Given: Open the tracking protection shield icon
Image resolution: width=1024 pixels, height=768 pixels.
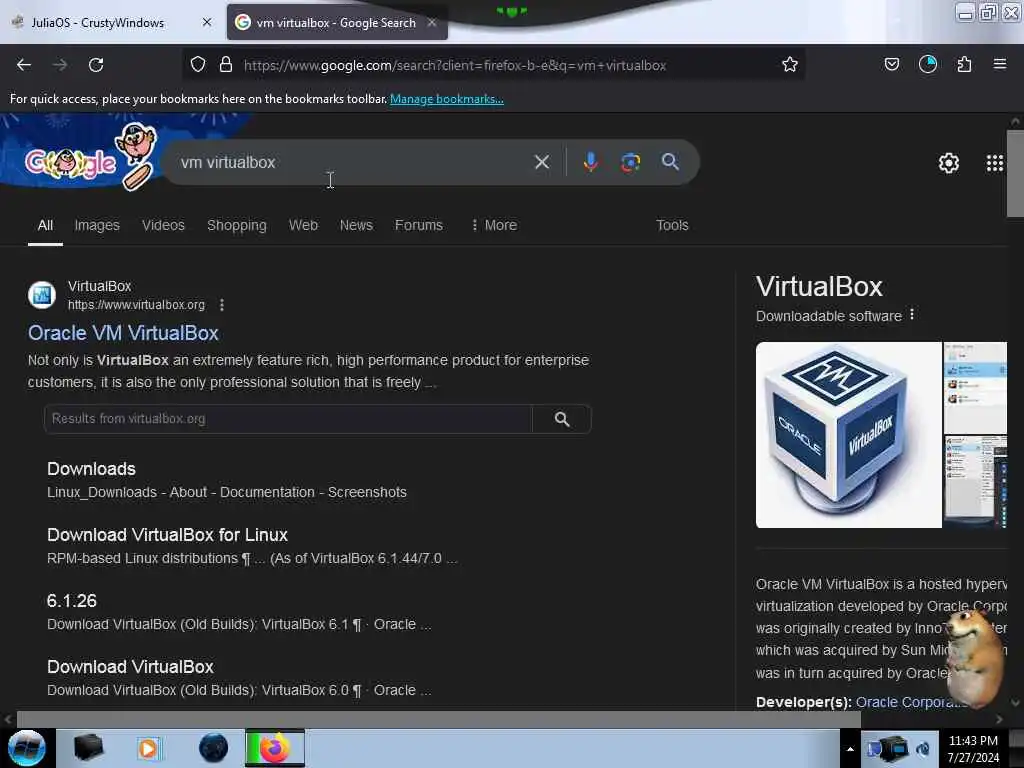Looking at the screenshot, I should 198,65.
